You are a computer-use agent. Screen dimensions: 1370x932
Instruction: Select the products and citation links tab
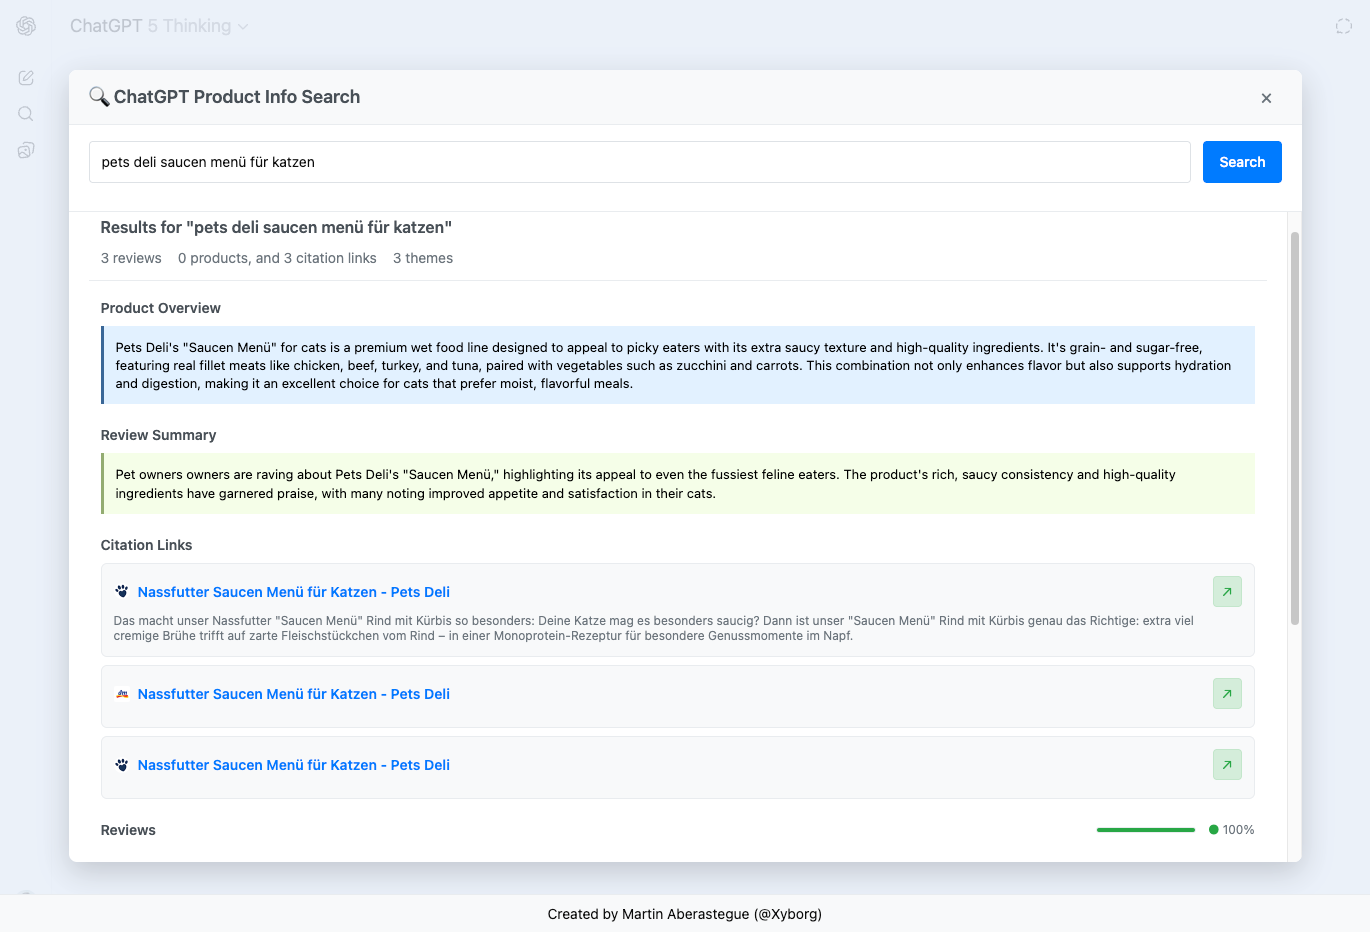coord(277,258)
